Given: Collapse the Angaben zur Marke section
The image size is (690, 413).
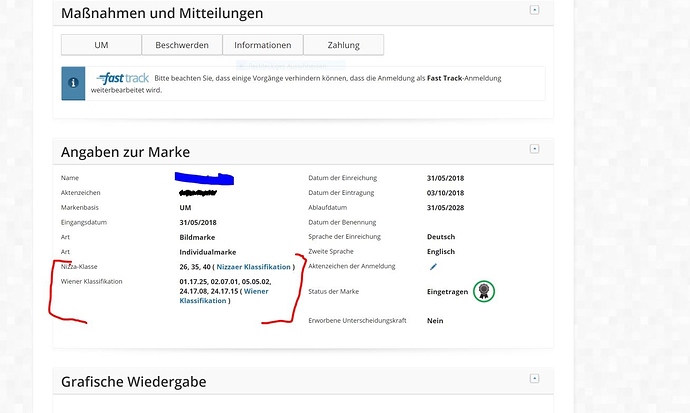Looking at the screenshot, I should [534, 149].
